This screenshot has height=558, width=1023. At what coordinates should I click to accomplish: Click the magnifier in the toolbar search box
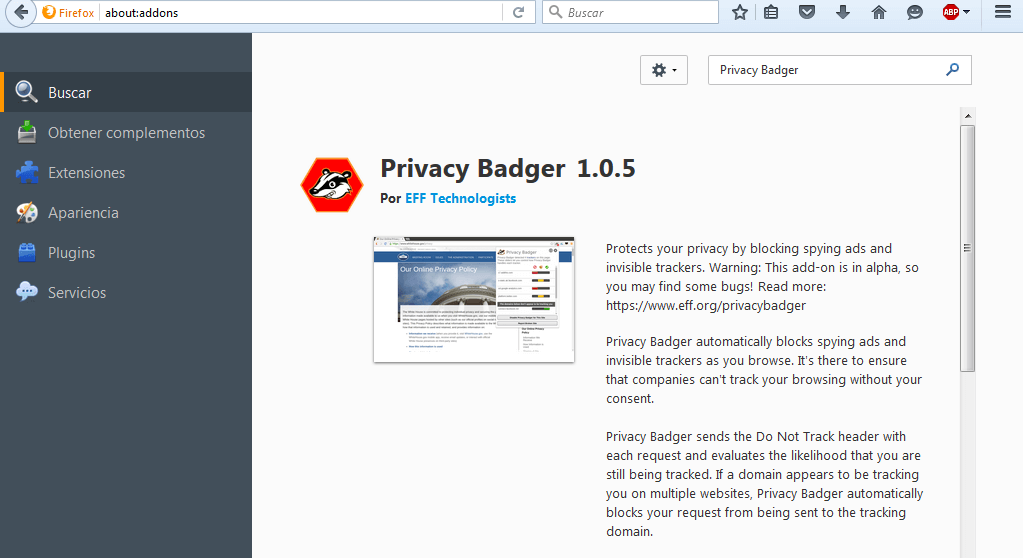click(555, 12)
